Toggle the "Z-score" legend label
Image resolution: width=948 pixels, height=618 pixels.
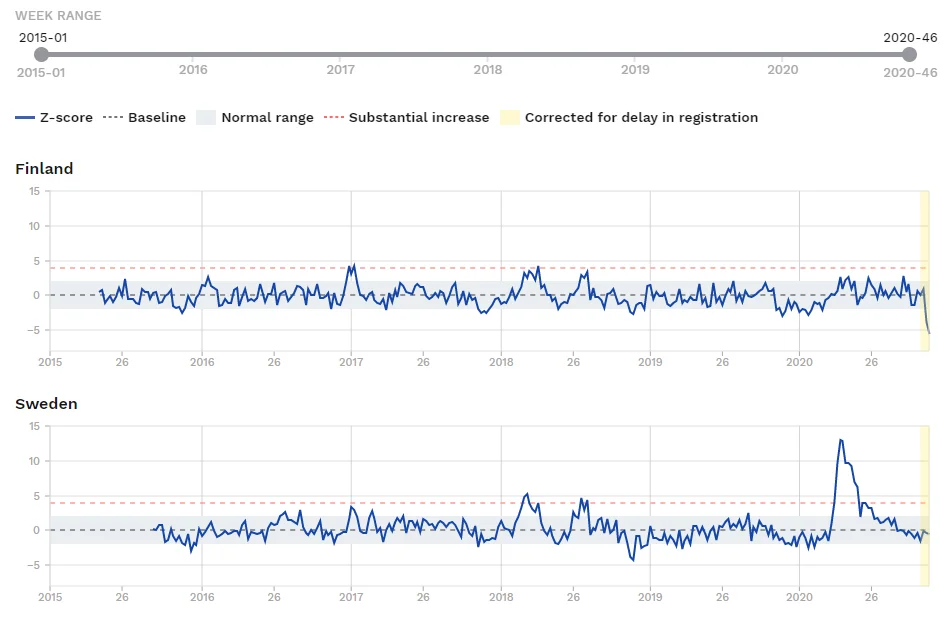pos(66,118)
